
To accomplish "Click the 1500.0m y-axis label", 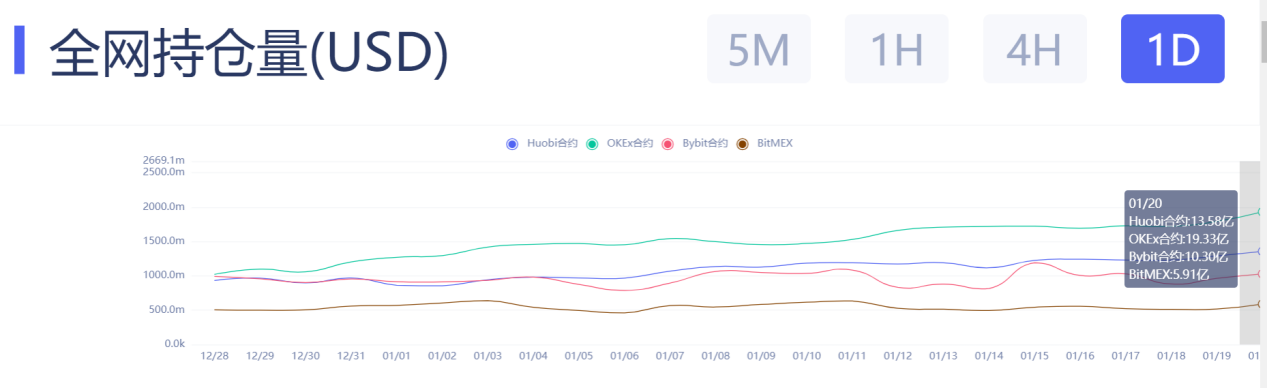I will tap(164, 241).
